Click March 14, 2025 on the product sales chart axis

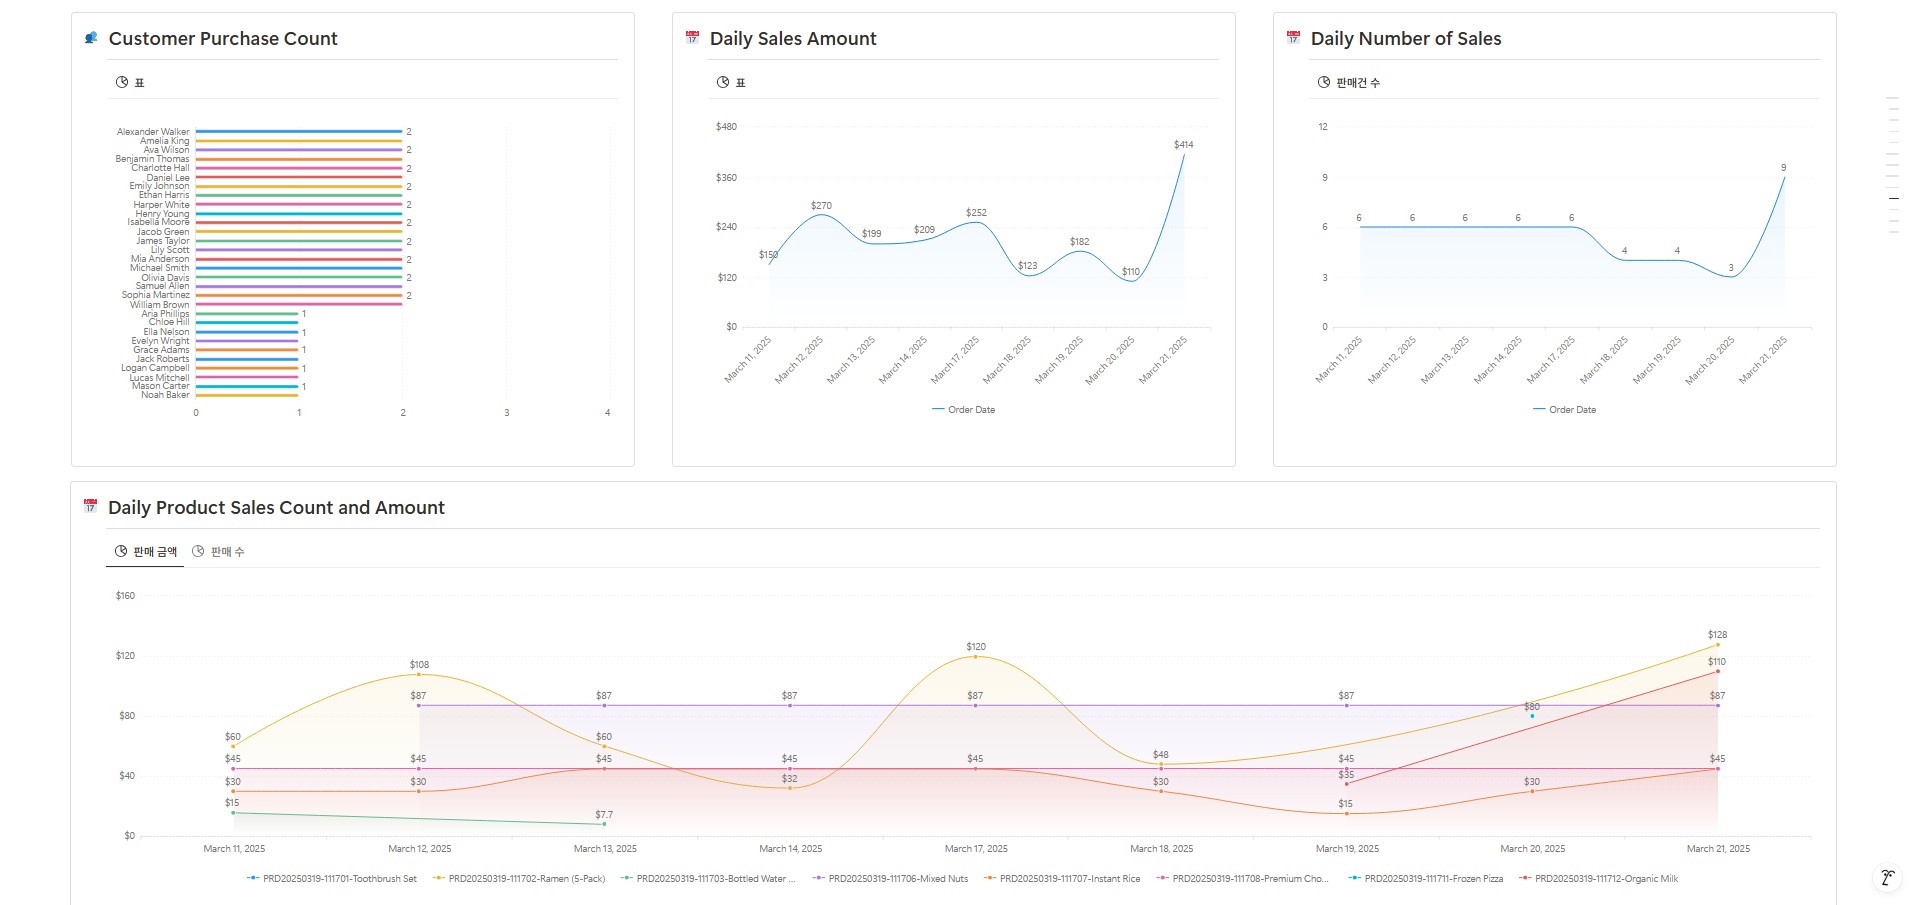click(791, 849)
